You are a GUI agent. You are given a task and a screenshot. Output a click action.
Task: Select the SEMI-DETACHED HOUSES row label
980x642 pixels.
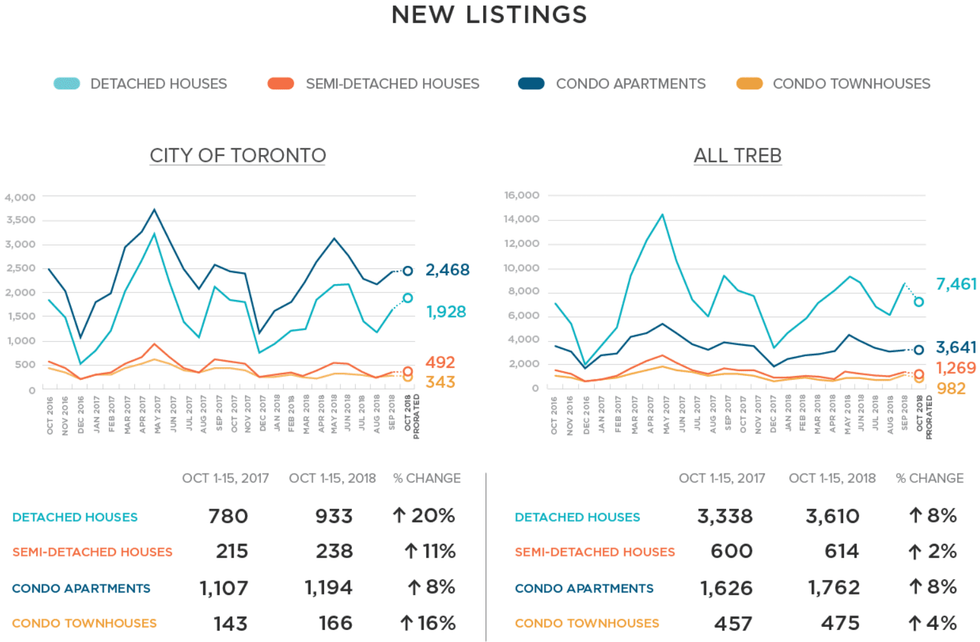point(92,551)
